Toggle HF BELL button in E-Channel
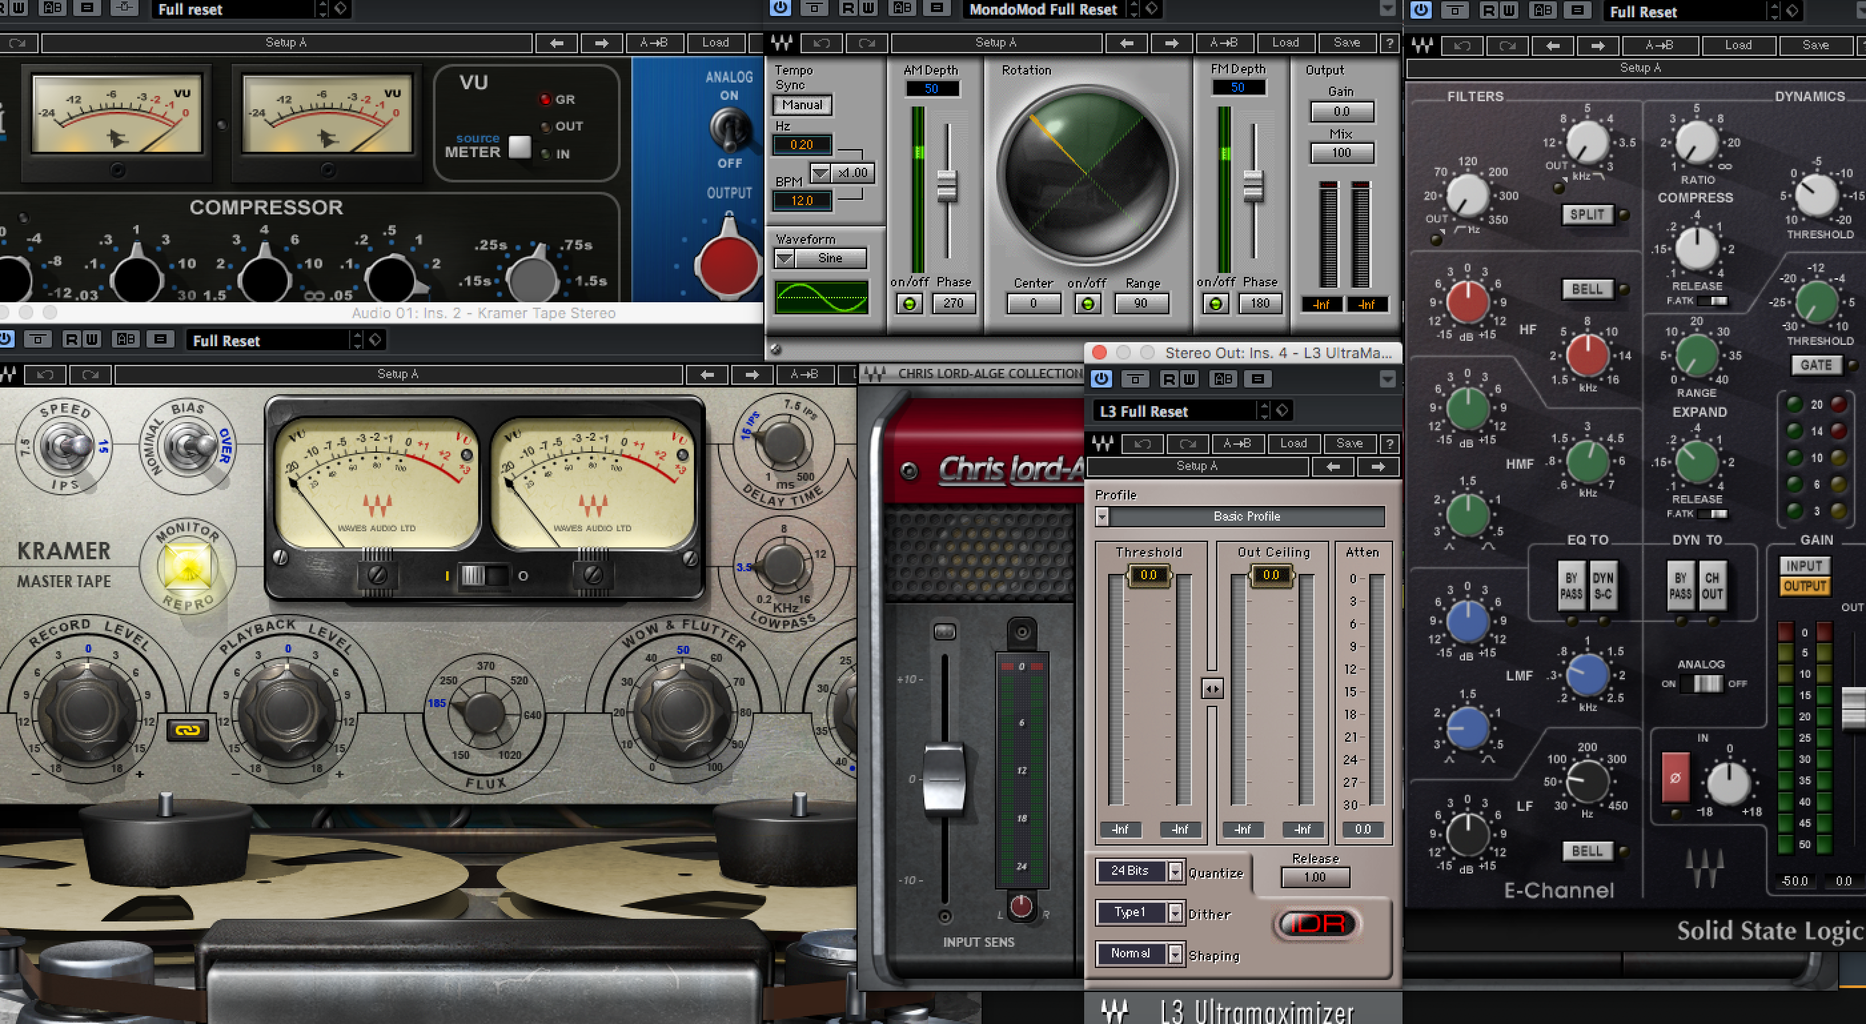Image resolution: width=1866 pixels, height=1024 pixels. (x=1587, y=289)
